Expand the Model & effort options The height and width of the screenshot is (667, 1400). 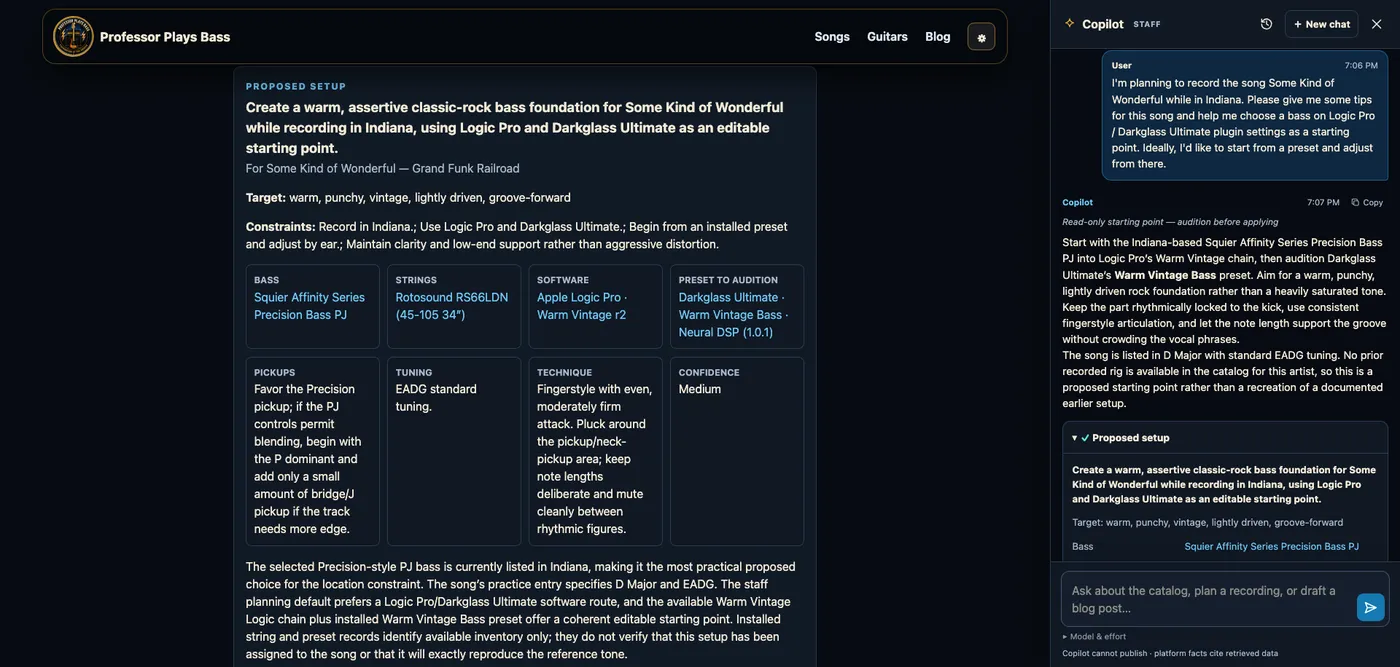(x=1094, y=636)
